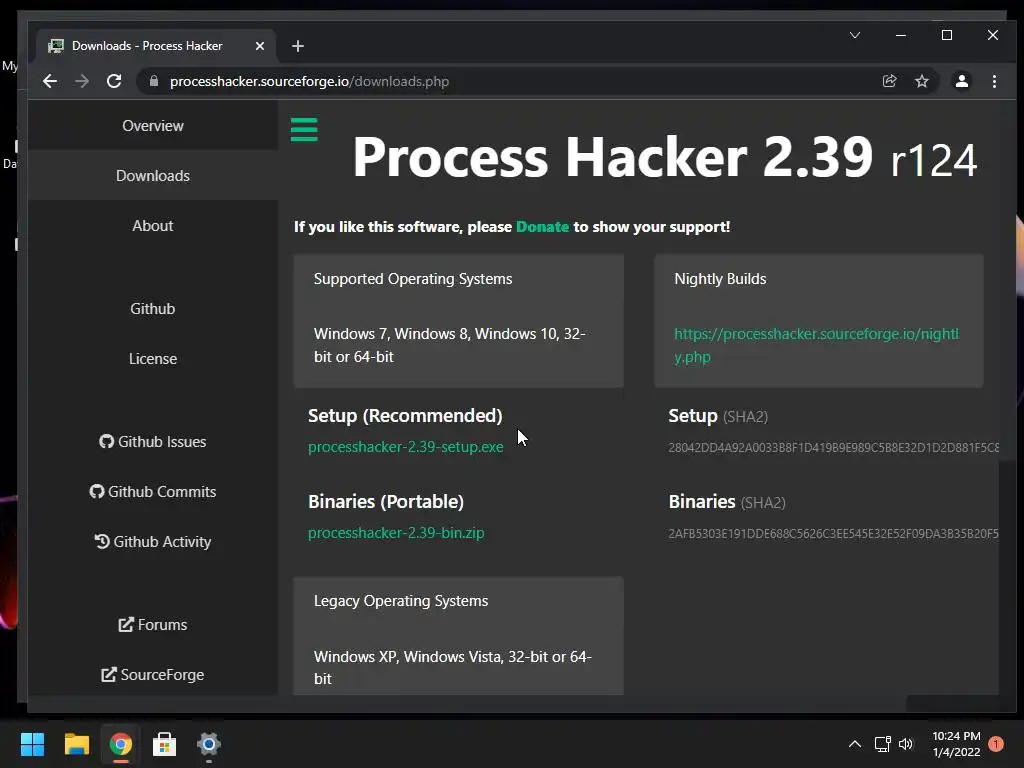Image resolution: width=1024 pixels, height=768 pixels.
Task: Bookmark this page with the star icon
Action: pyautogui.click(x=921, y=81)
